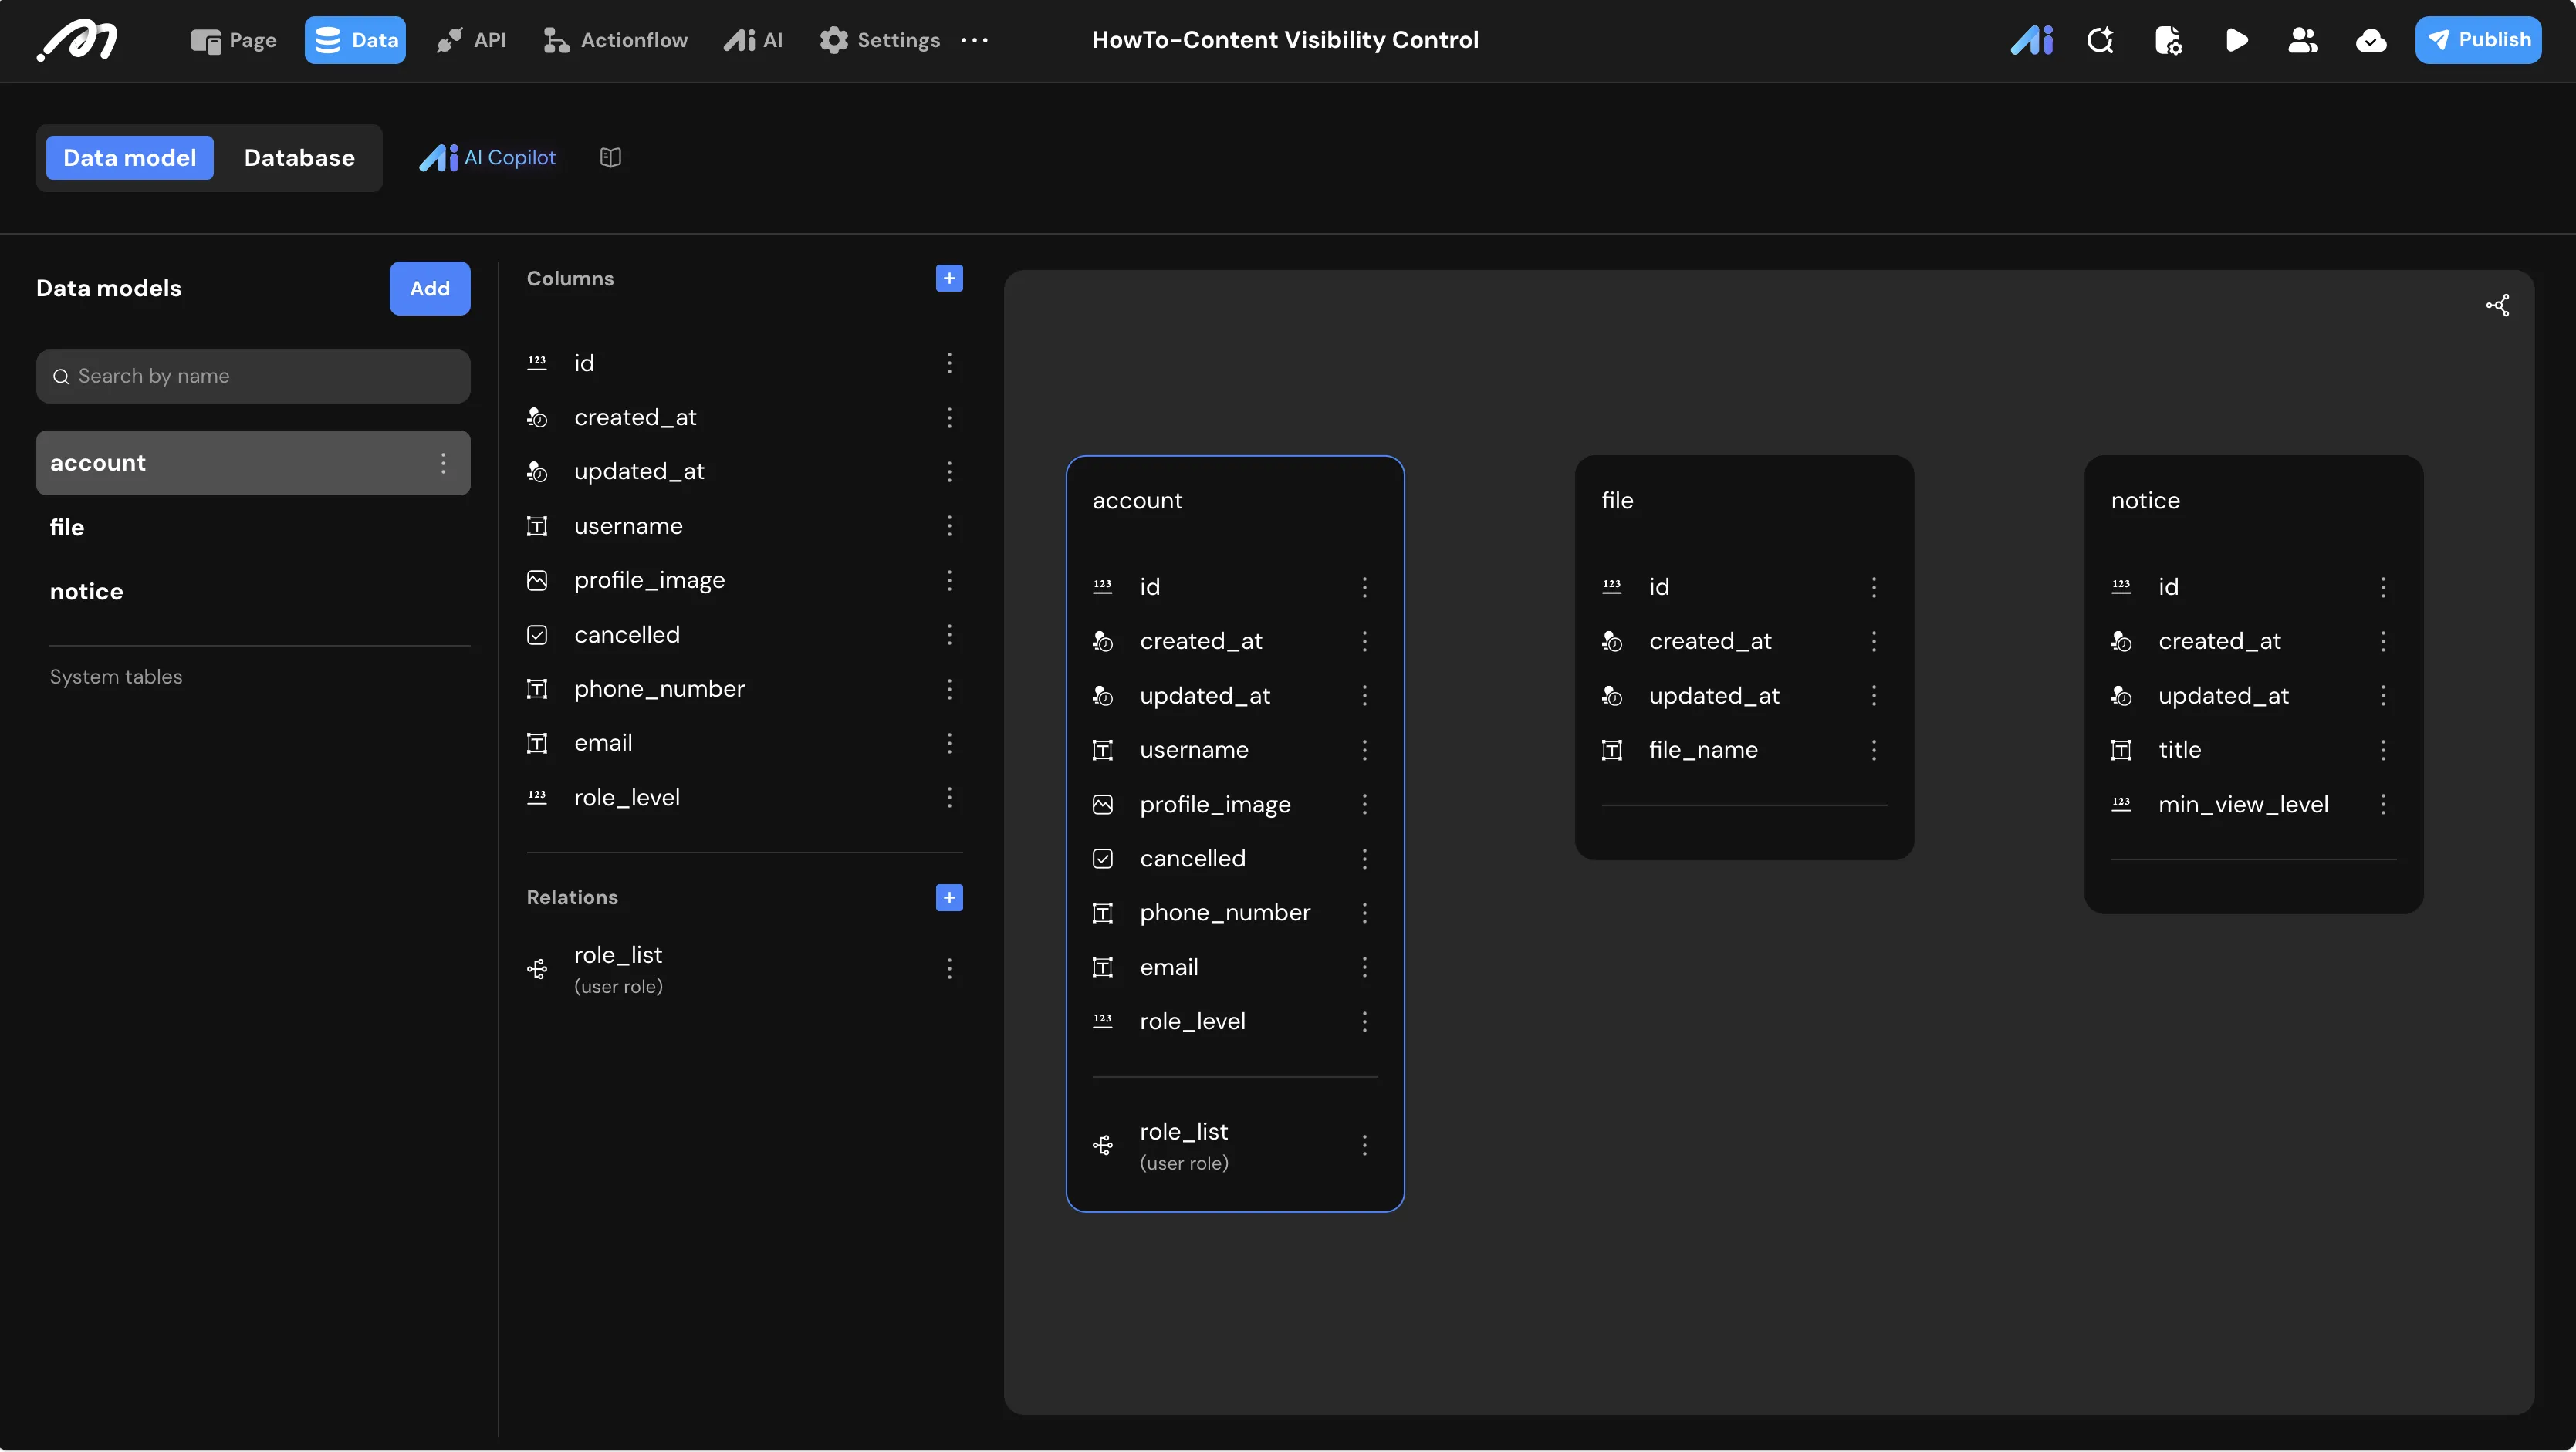Viewport: 2576px width, 1452px height.
Task: Select the notice data model in sidebar
Action: click(253, 592)
